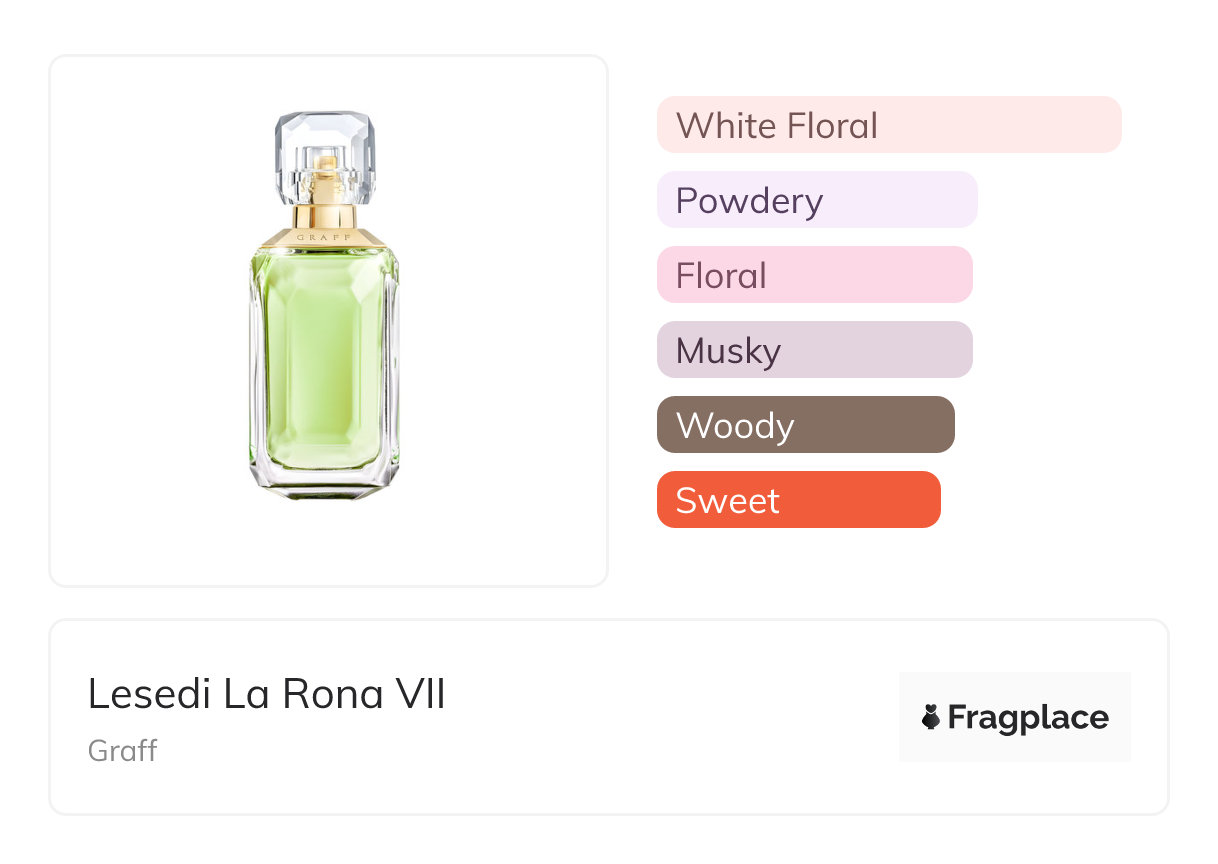Open the Fragplace wordmark link
Viewport: 1218px width, 864px height.
[1028, 717]
